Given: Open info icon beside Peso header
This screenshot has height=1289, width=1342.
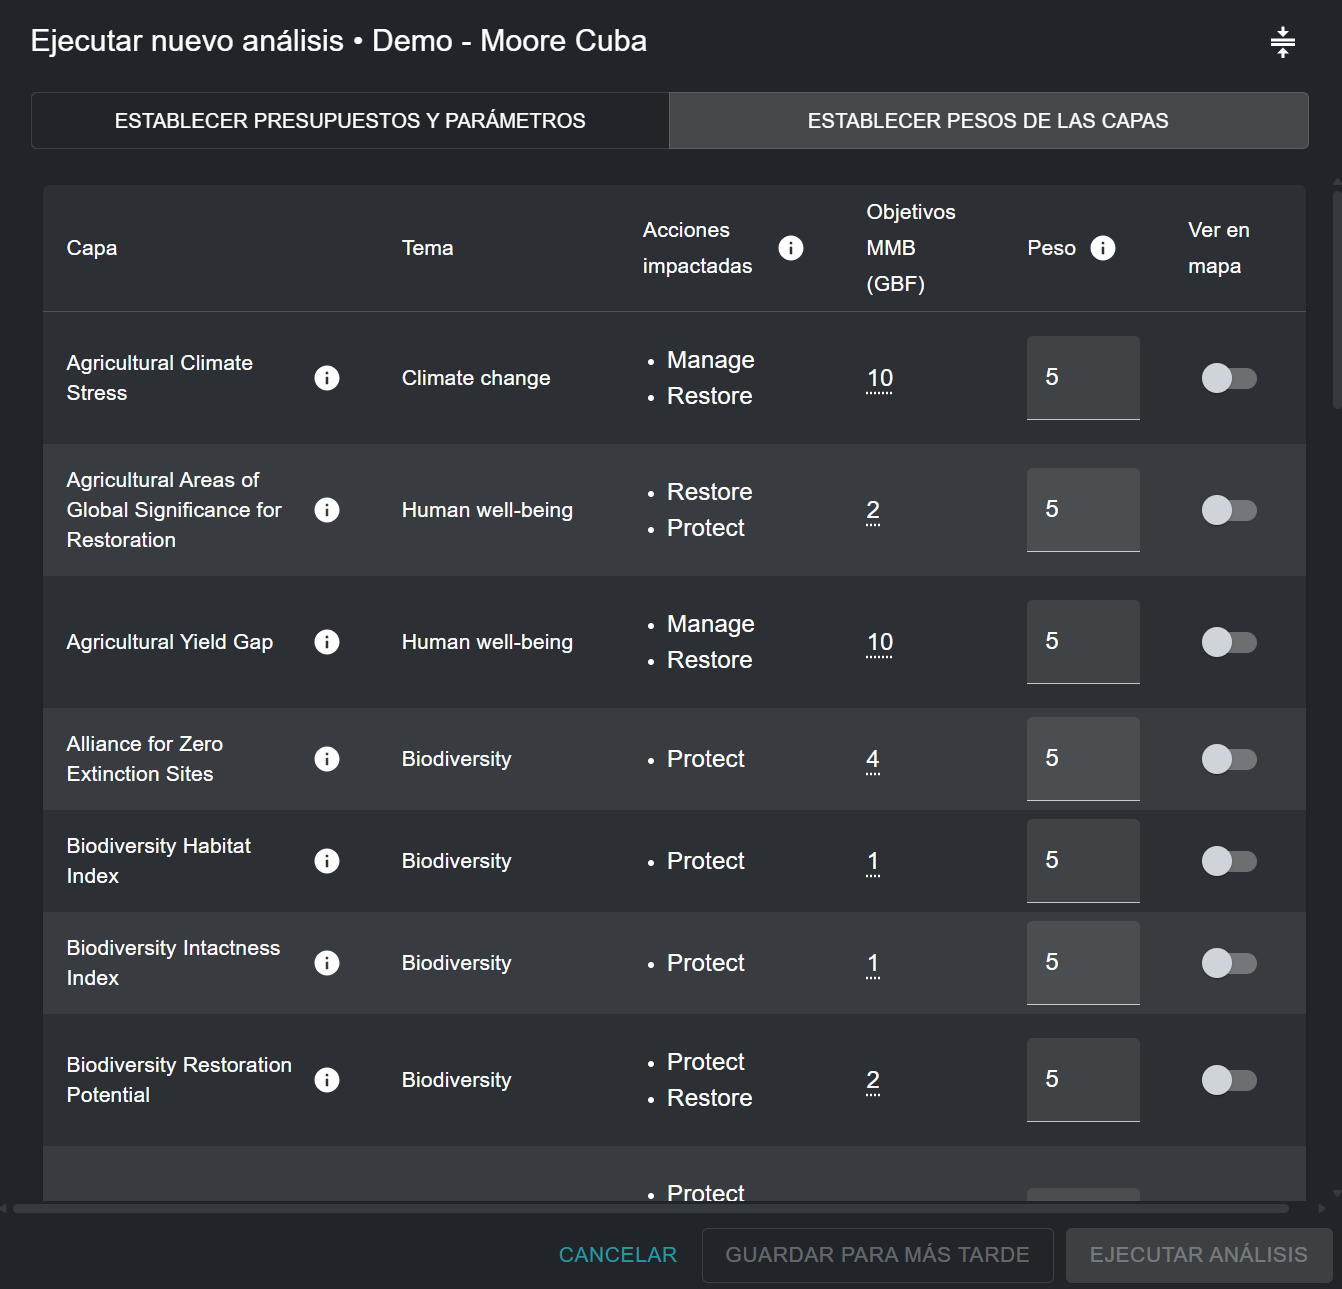Looking at the screenshot, I should pyautogui.click(x=1102, y=248).
